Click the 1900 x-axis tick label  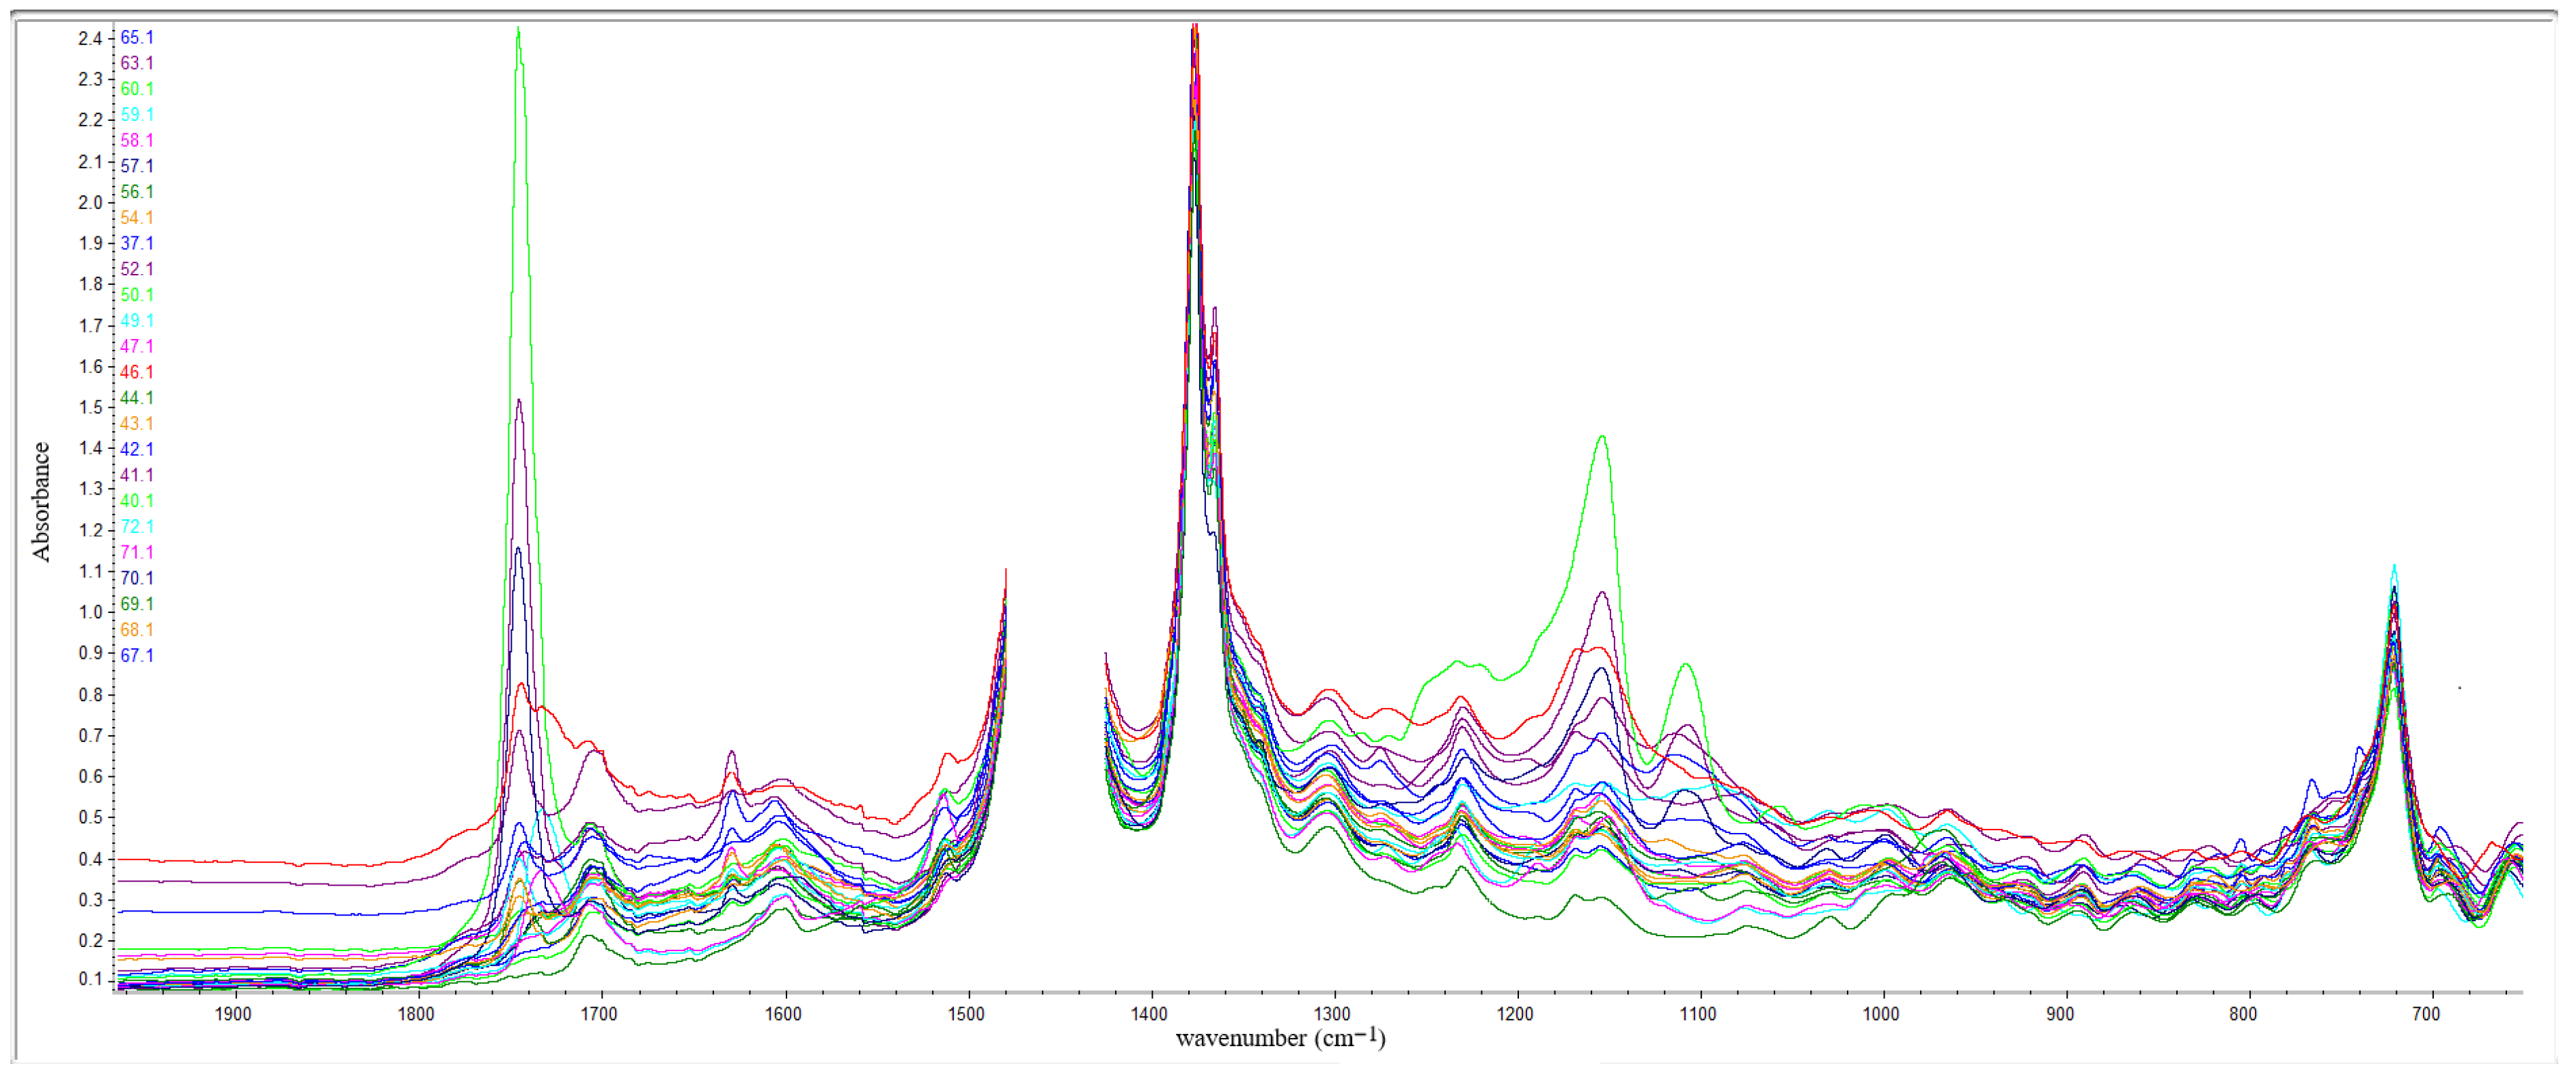[233, 1015]
